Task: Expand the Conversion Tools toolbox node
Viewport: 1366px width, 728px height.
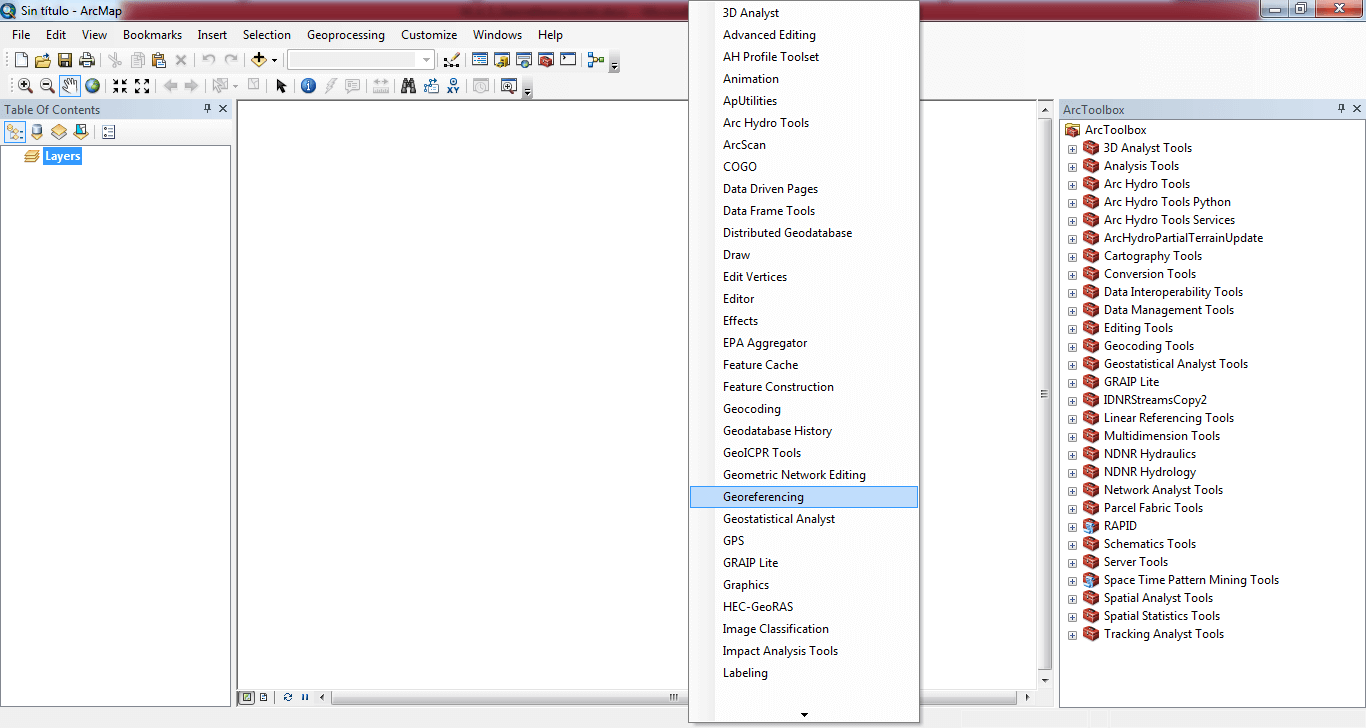Action: [1072, 275]
